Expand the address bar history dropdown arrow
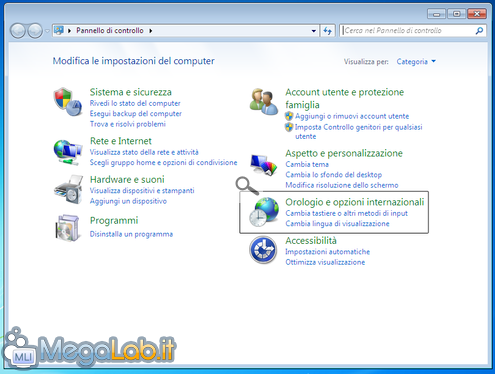This screenshot has height=374, width=495. pos(314,31)
